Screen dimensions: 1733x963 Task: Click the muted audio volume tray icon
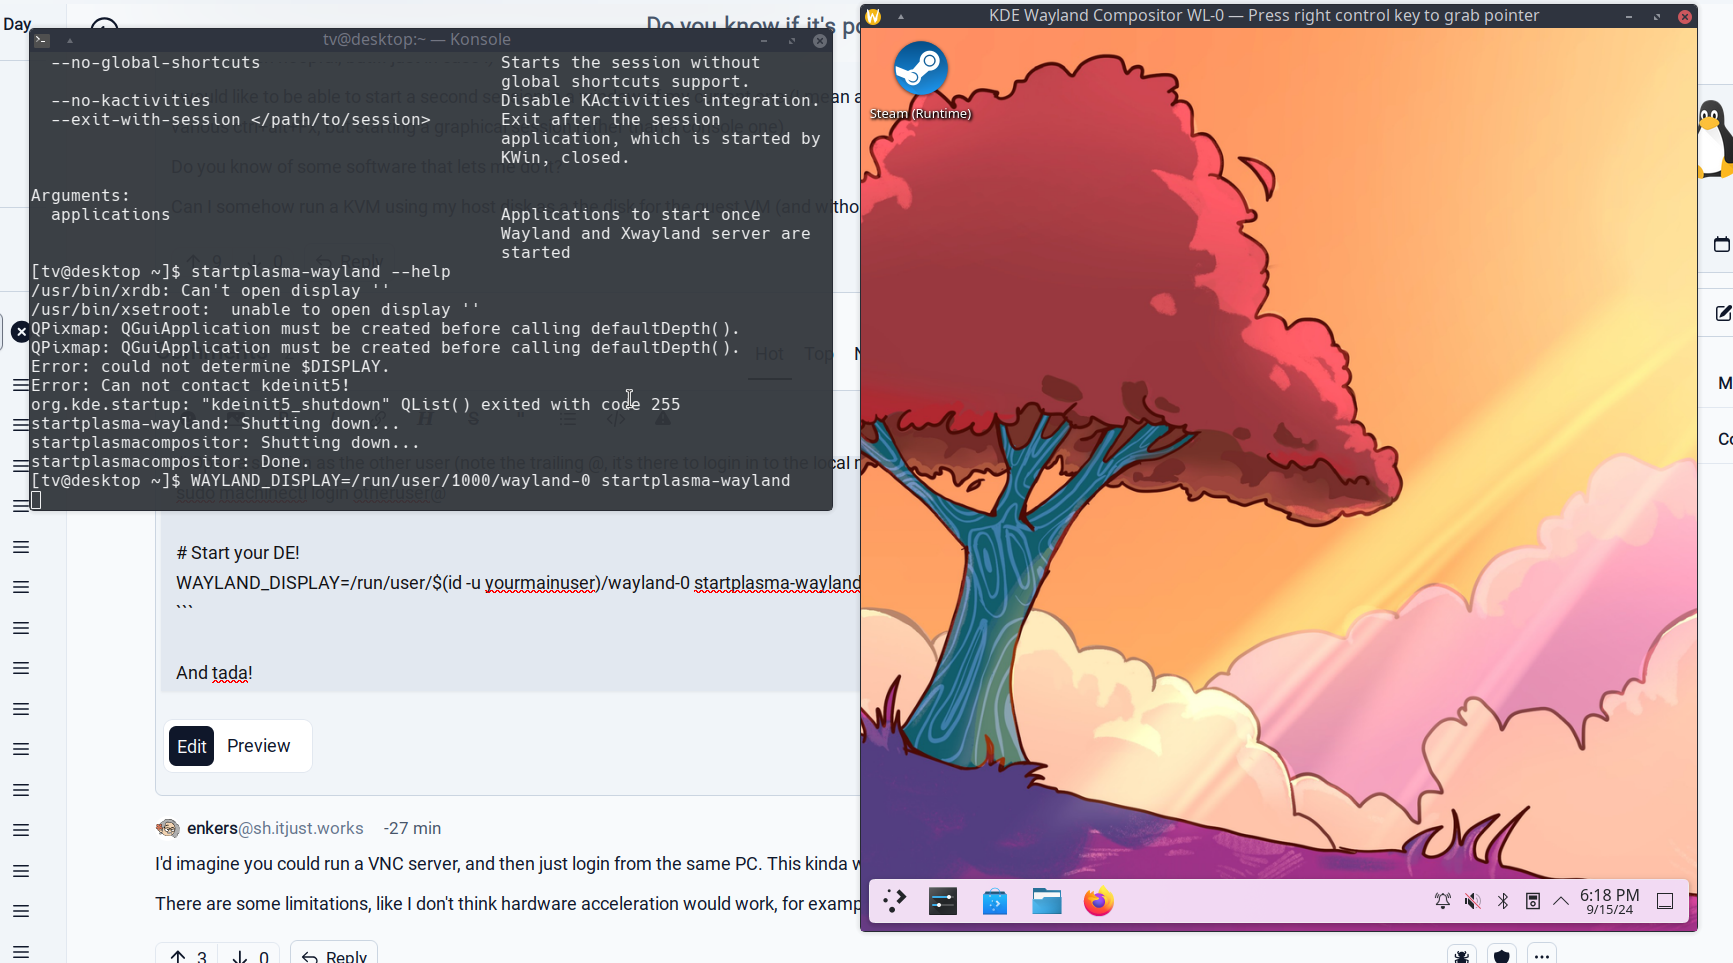pyautogui.click(x=1473, y=901)
